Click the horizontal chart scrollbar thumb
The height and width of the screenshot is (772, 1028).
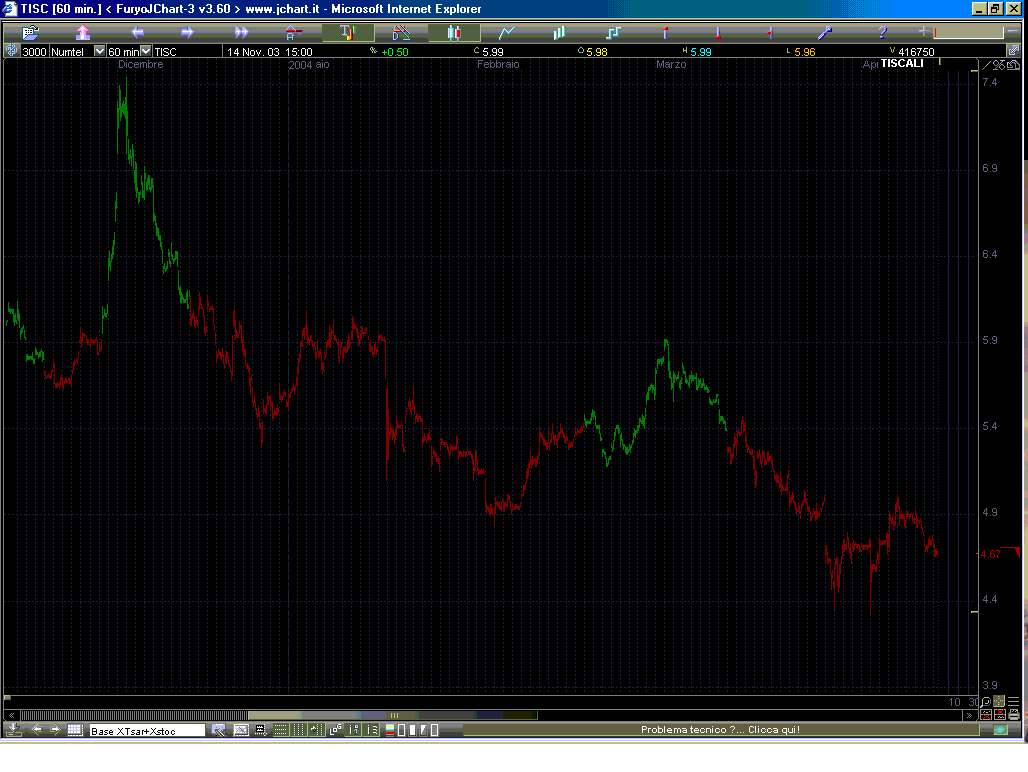tap(393, 715)
